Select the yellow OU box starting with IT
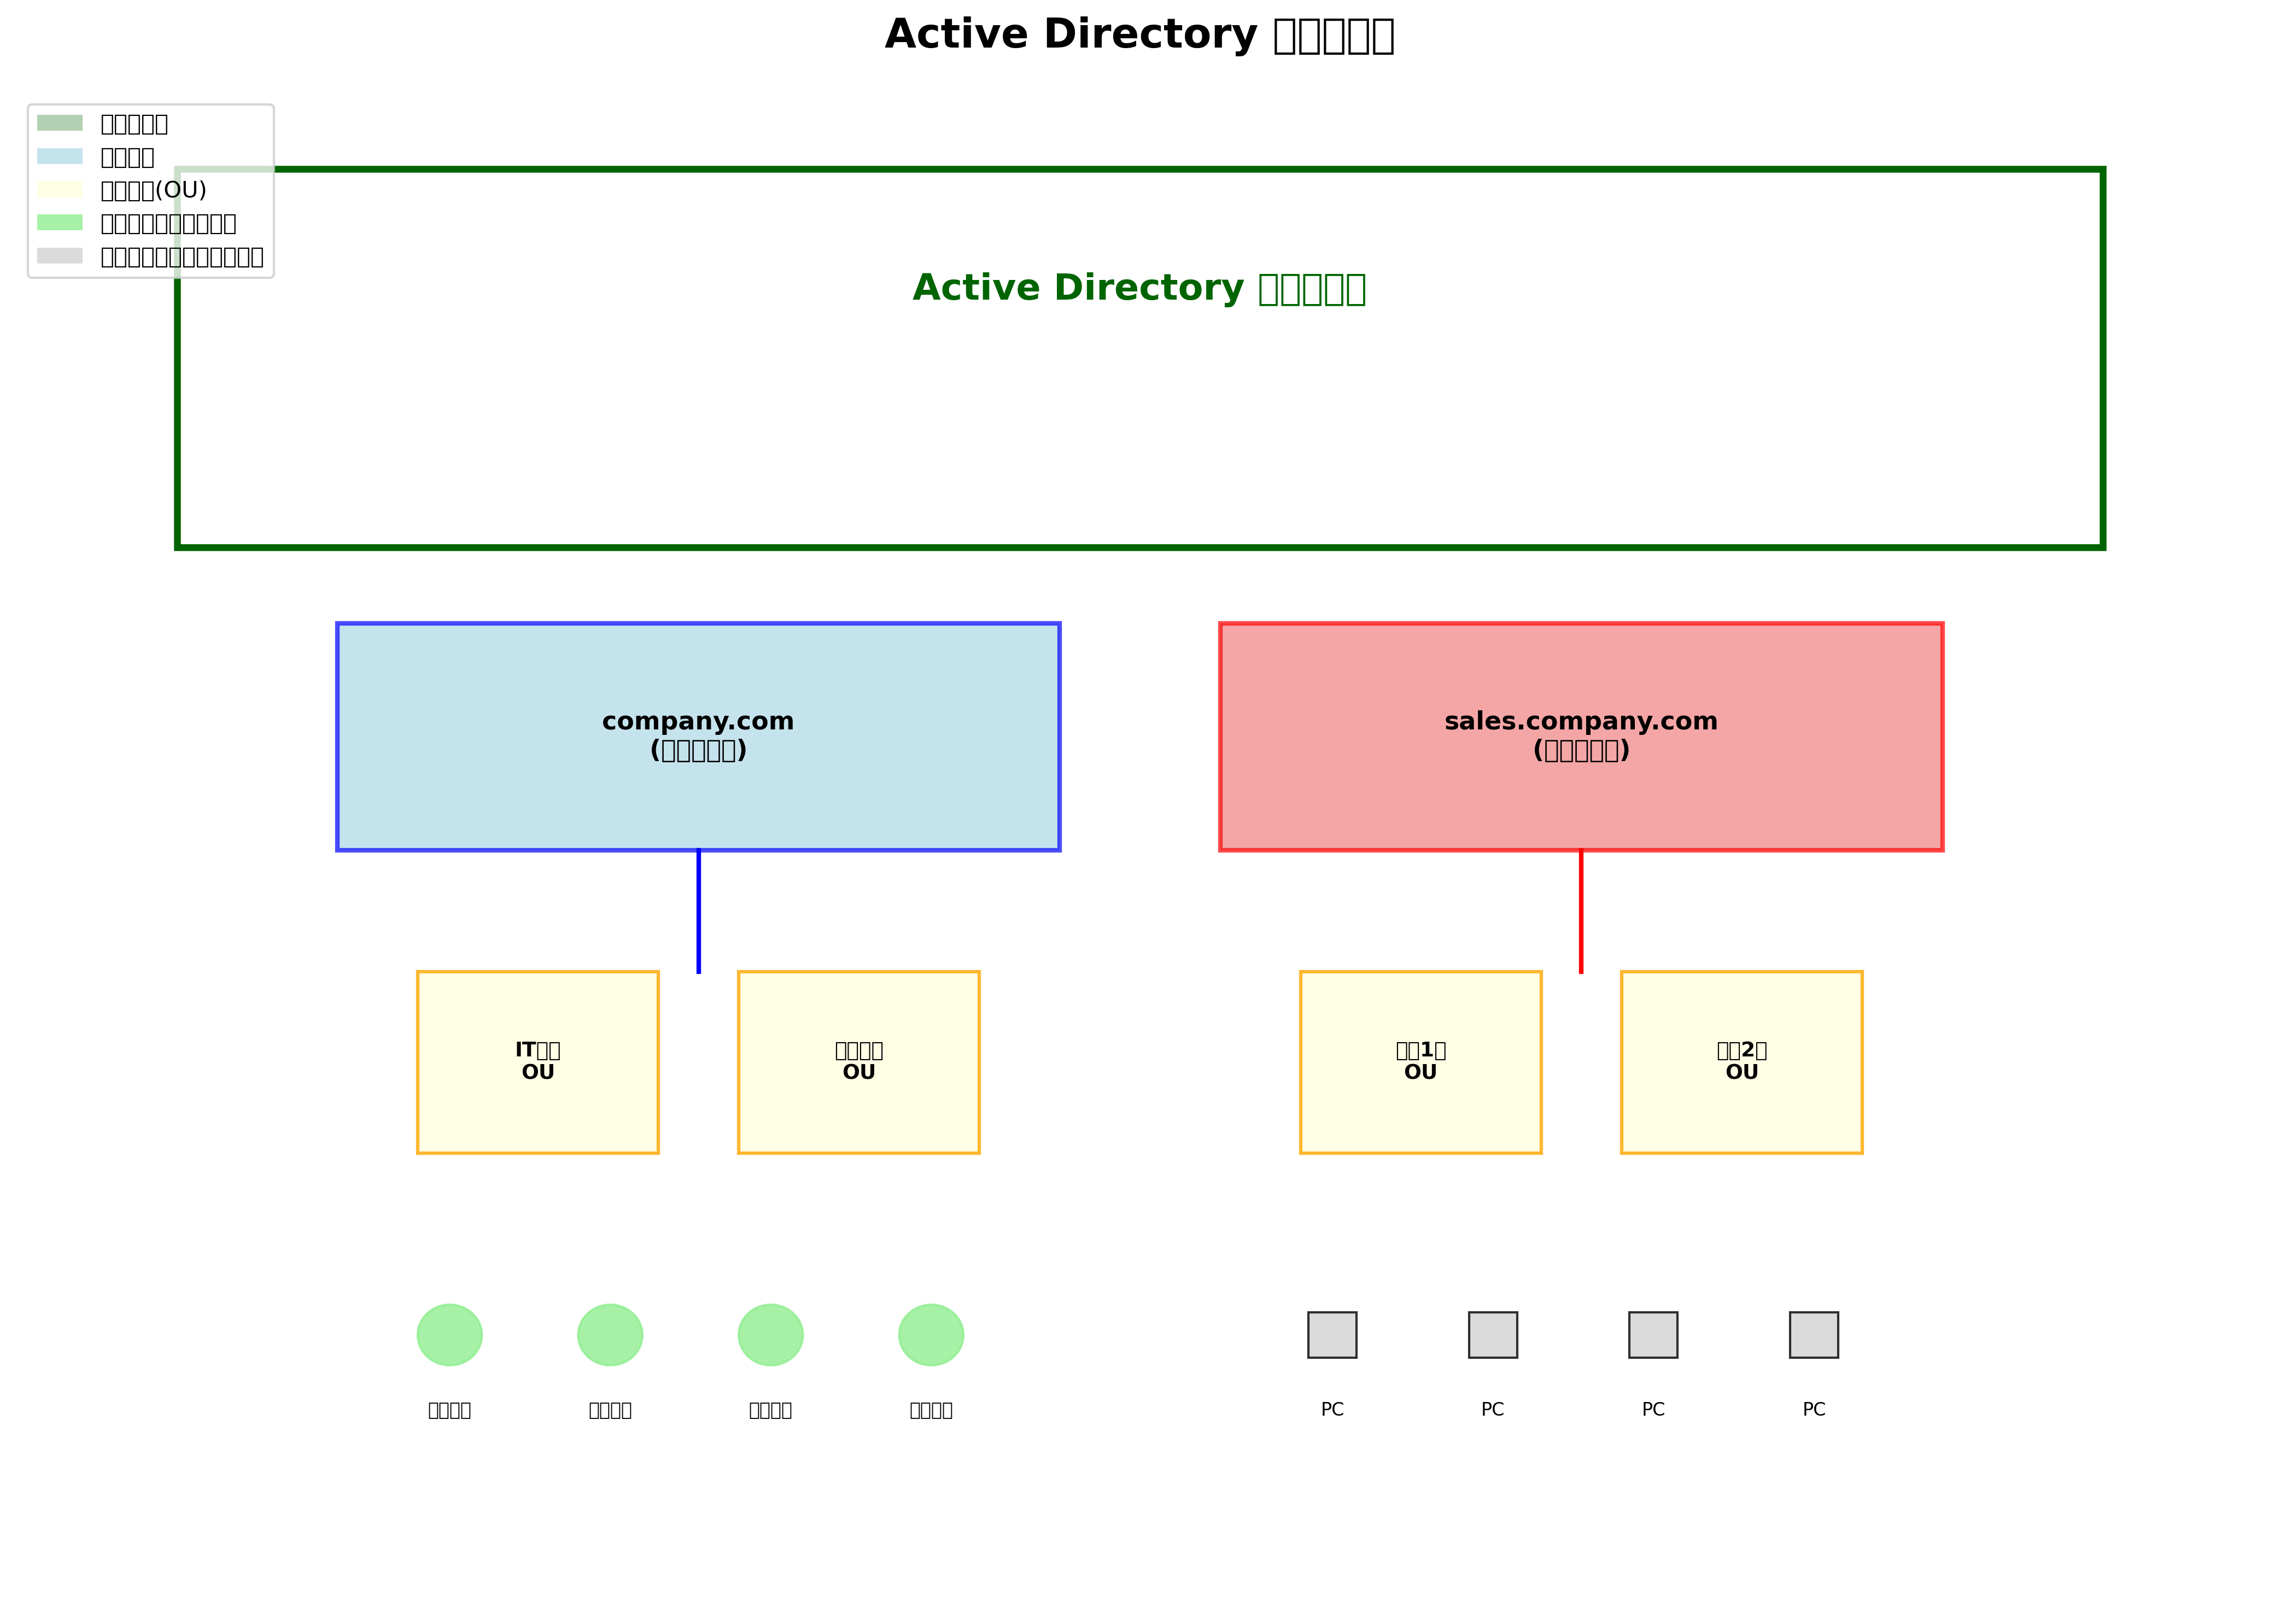This screenshot has width=2280, height=1624. 538,1062
